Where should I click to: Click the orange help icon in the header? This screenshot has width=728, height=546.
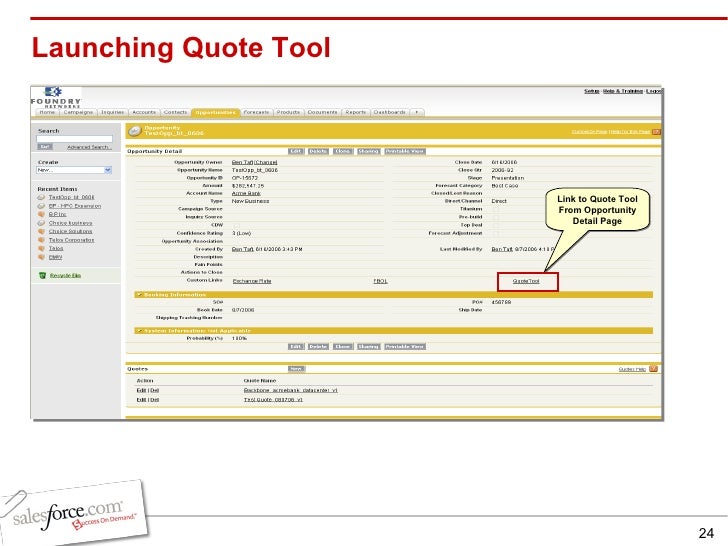click(656, 132)
